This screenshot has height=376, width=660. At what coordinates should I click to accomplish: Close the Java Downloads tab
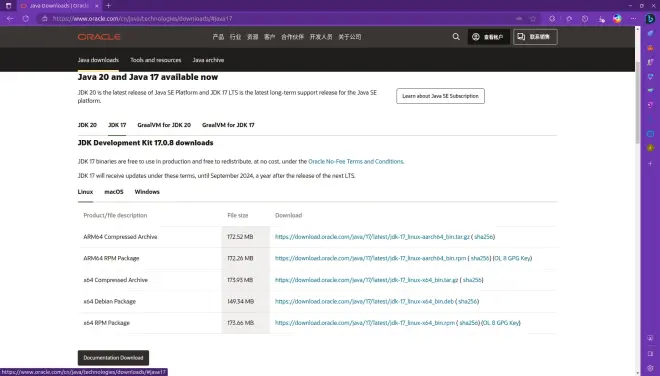[96, 6]
